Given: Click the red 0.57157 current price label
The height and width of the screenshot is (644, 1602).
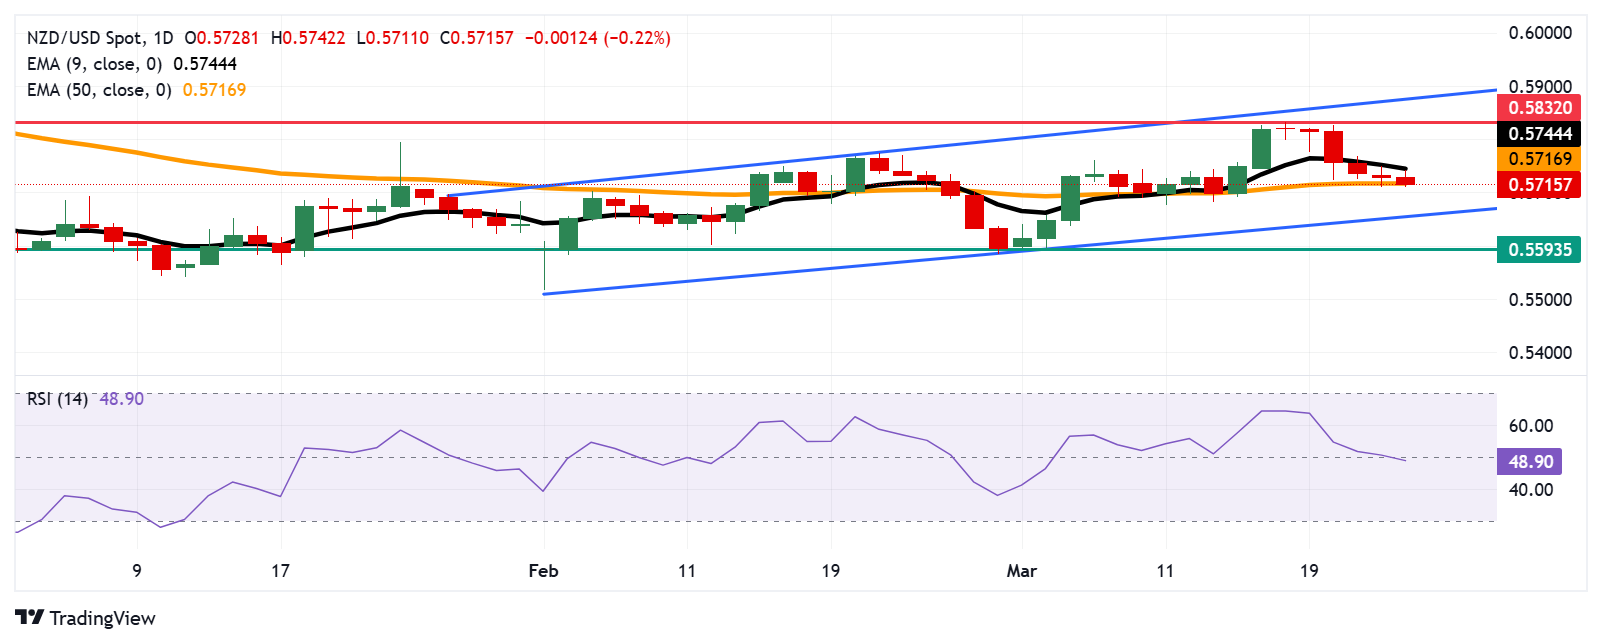Looking at the screenshot, I should tap(1539, 185).
